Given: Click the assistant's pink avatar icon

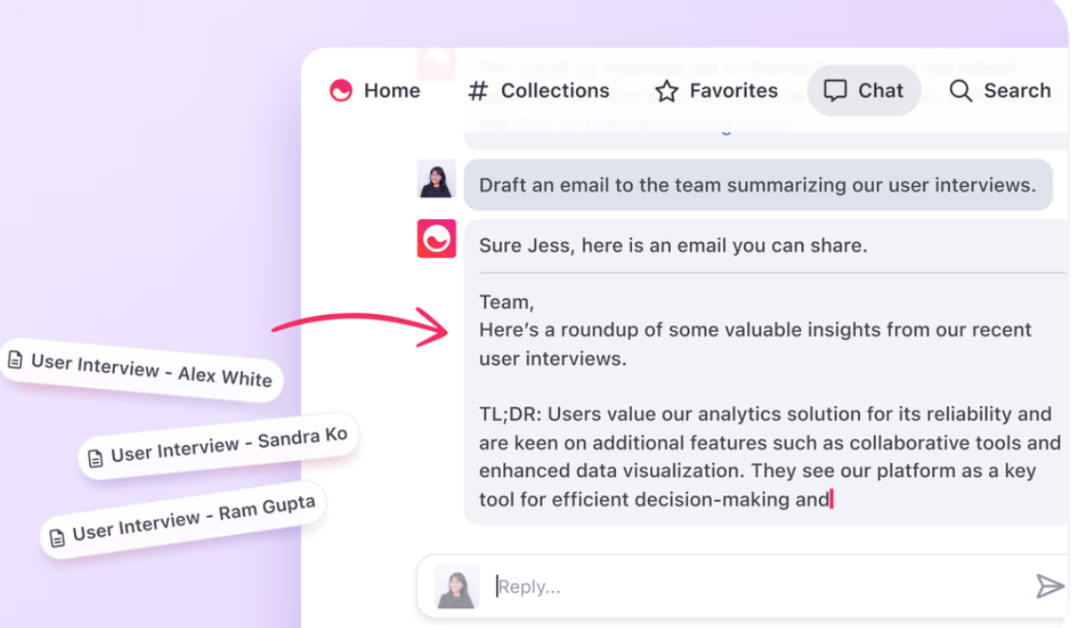Looking at the screenshot, I should click(x=436, y=239).
